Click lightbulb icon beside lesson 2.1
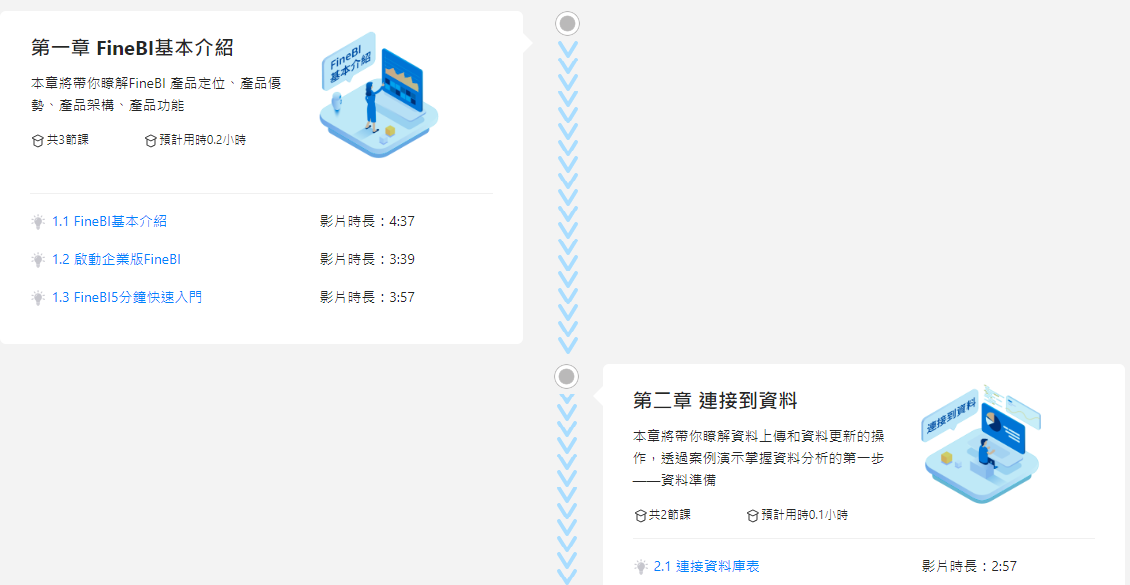The image size is (1130, 585). [x=641, y=566]
